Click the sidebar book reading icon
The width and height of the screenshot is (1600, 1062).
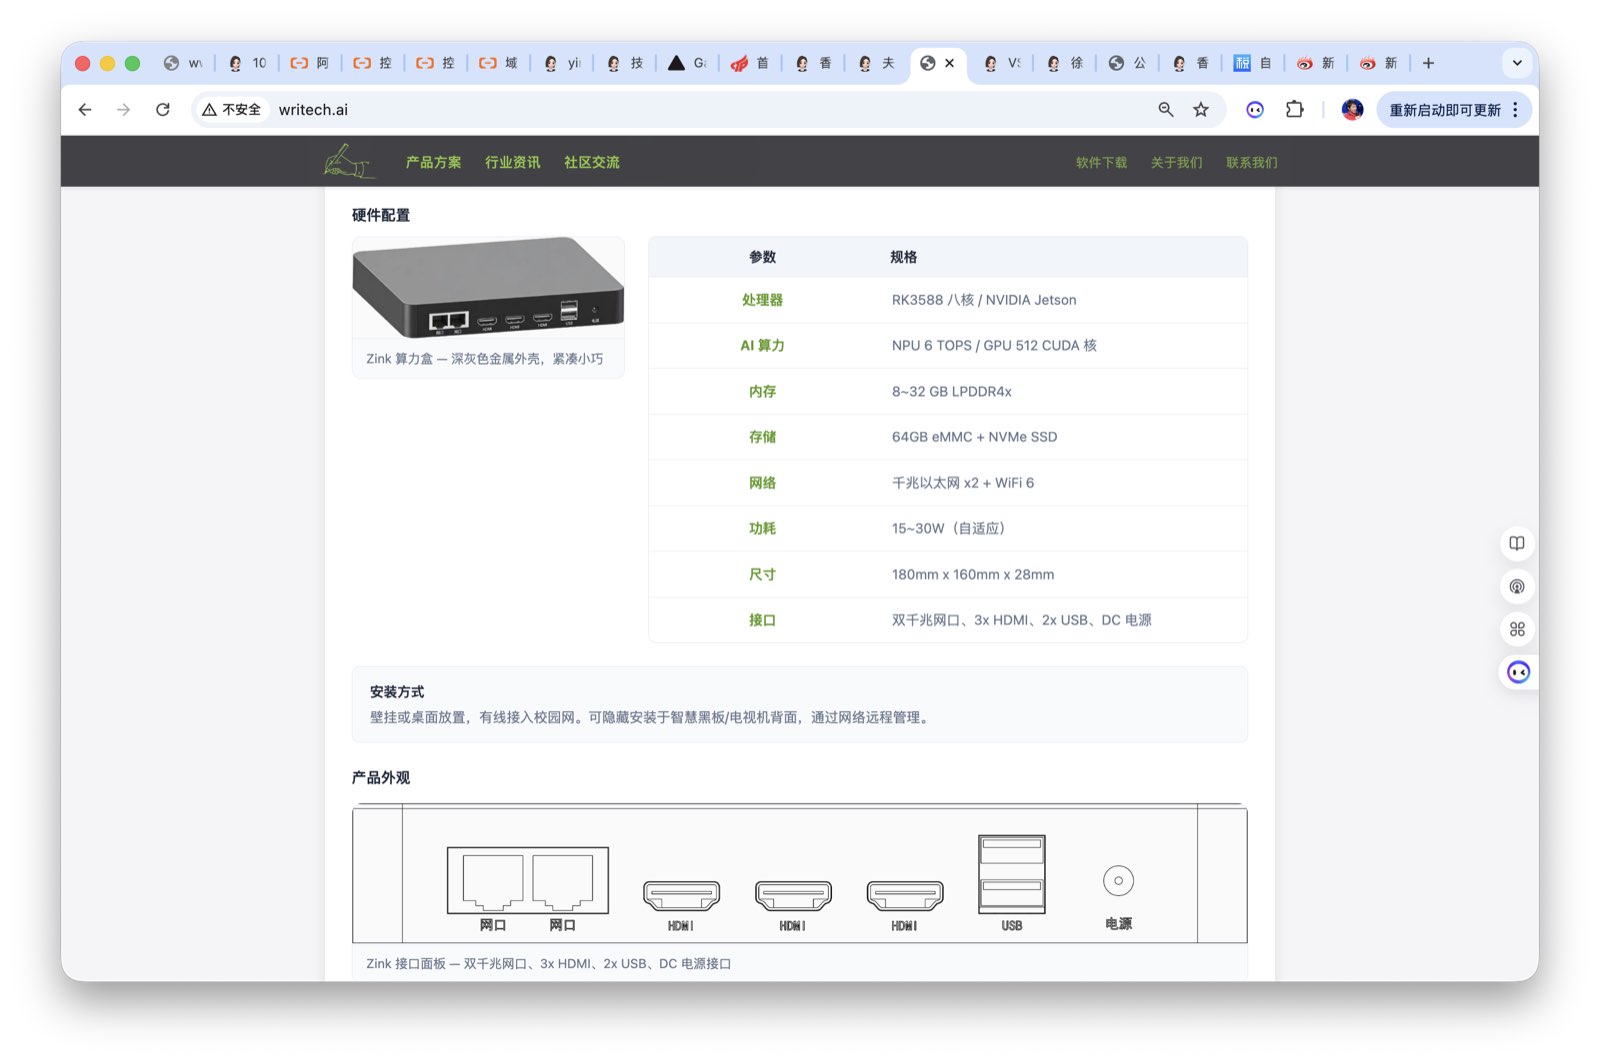tap(1517, 543)
